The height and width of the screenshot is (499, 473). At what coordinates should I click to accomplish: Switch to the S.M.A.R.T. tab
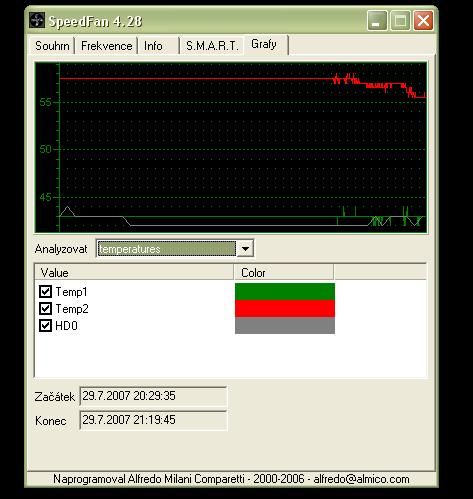[x=212, y=46]
